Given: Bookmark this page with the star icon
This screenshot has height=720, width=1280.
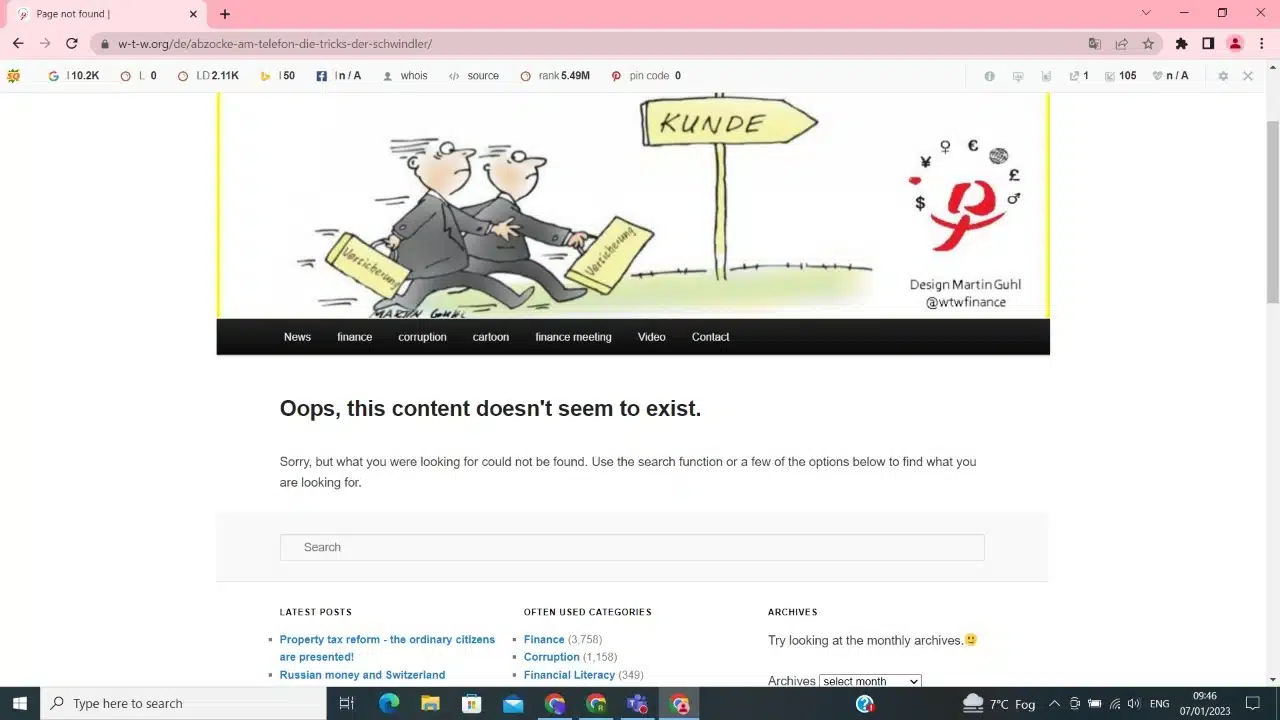Looking at the screenshot, I should pyautogui.click(x=1148, y=44).
